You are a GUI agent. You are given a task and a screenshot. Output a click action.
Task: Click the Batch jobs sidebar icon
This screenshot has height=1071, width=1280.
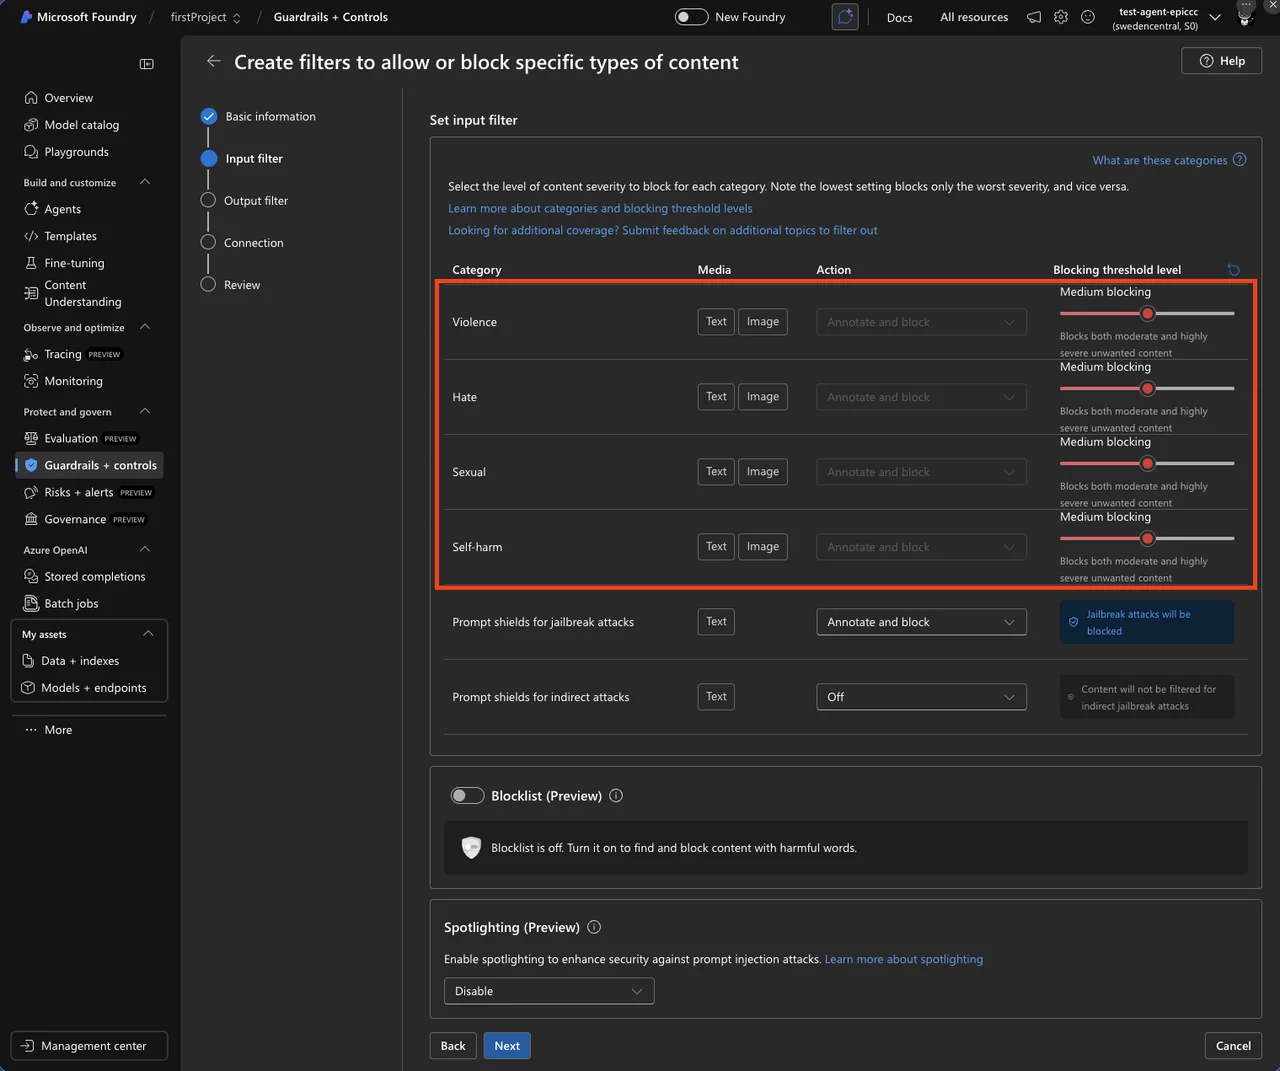coord(31,603)
